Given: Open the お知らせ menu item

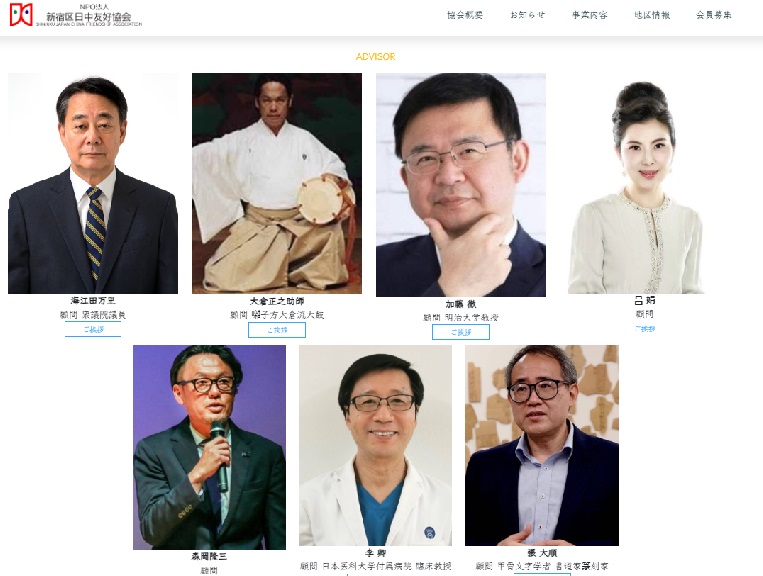Looking at the screenshot, I should coord(527,15).
